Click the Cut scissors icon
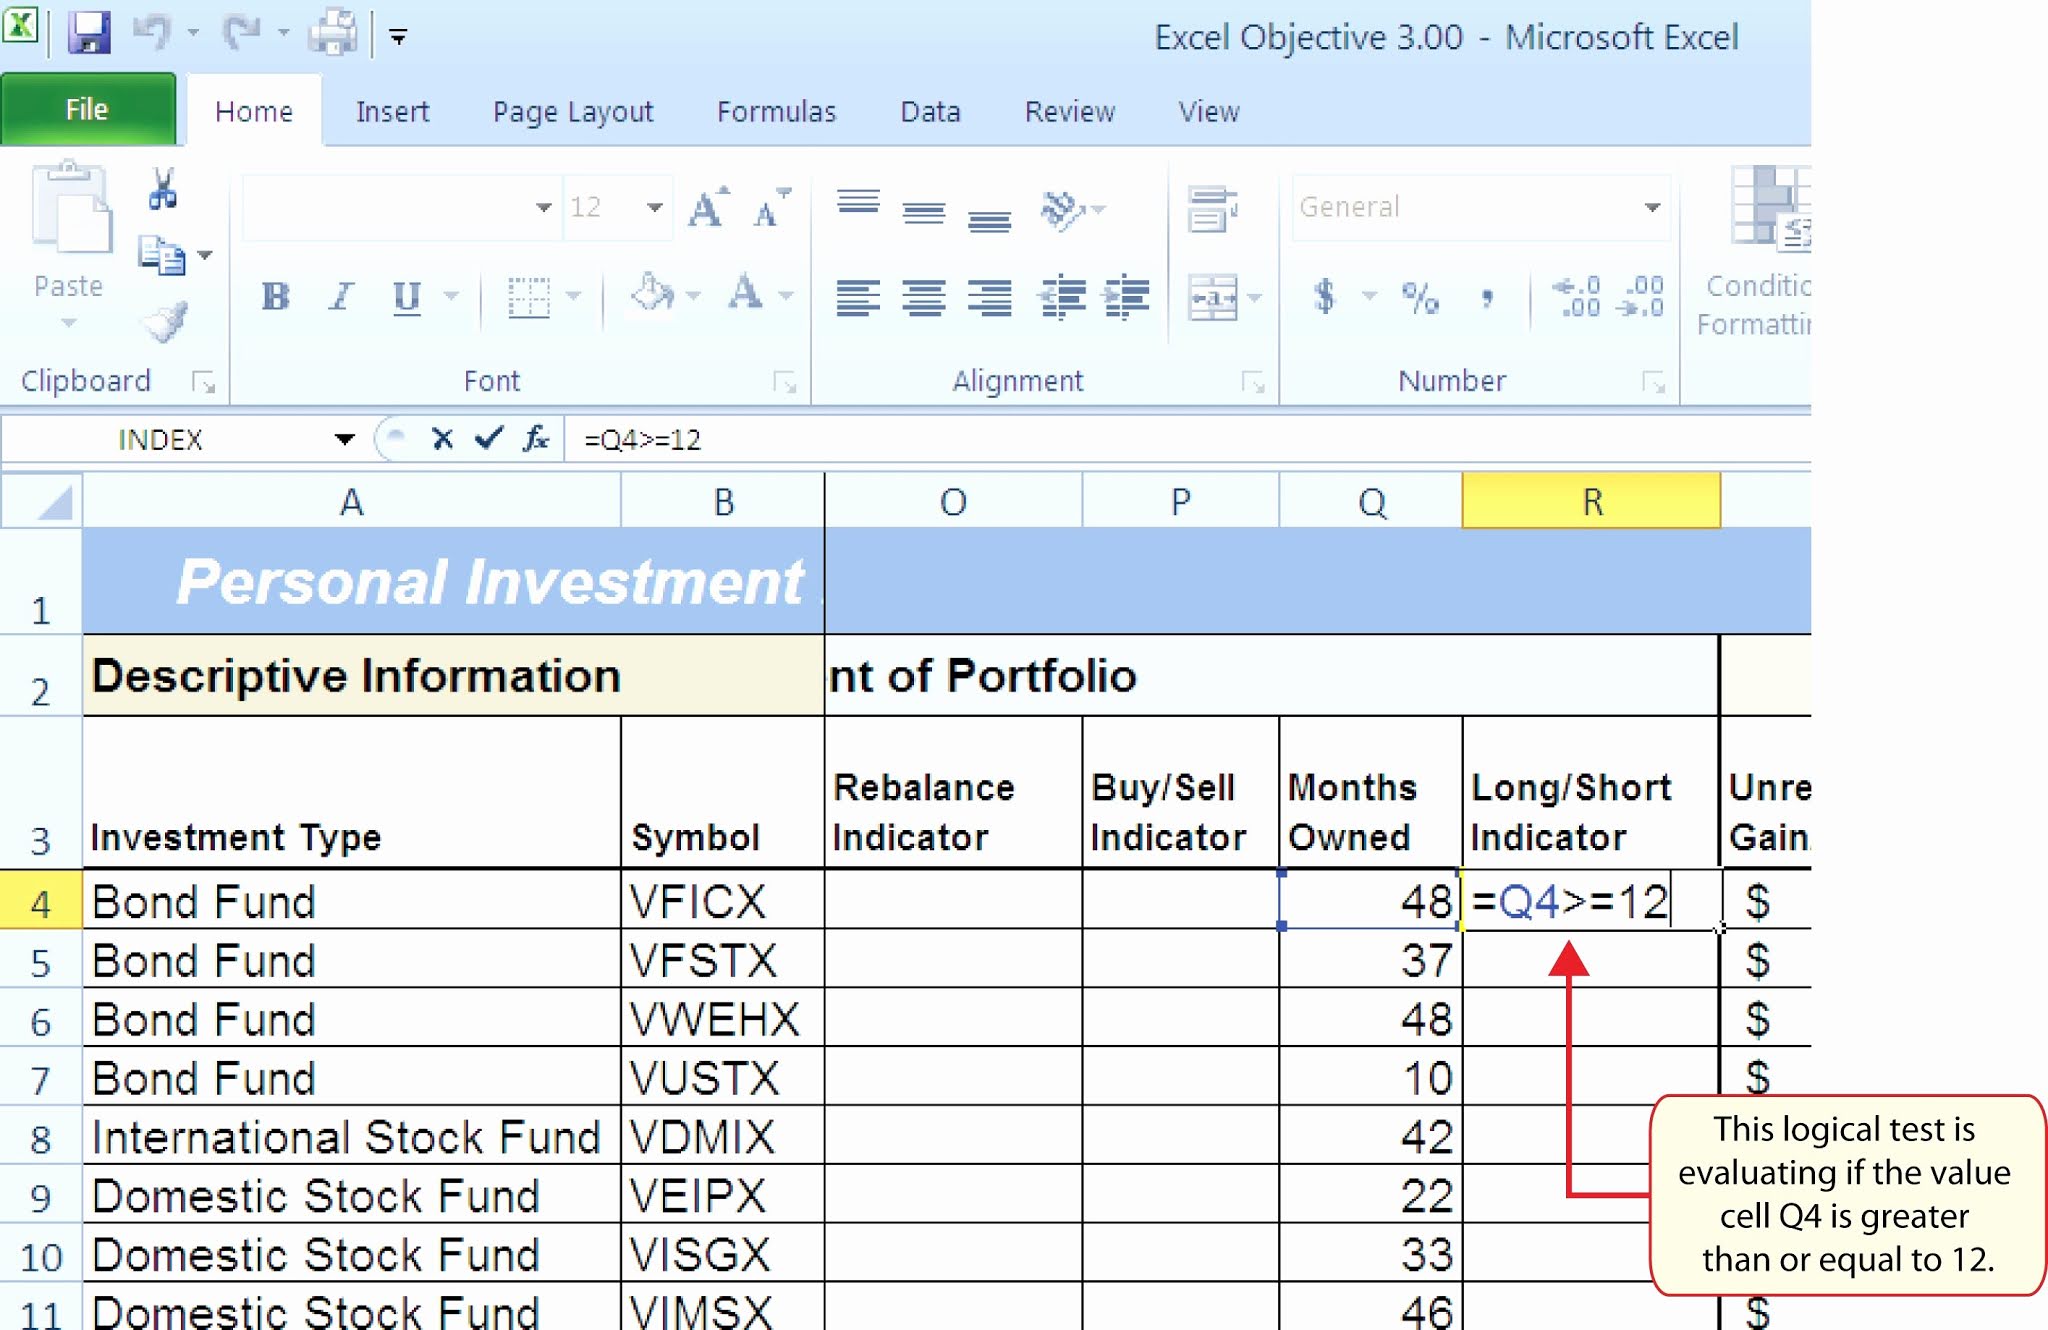Screen dimensions: 2048x1330 click(x=162, y=189)
